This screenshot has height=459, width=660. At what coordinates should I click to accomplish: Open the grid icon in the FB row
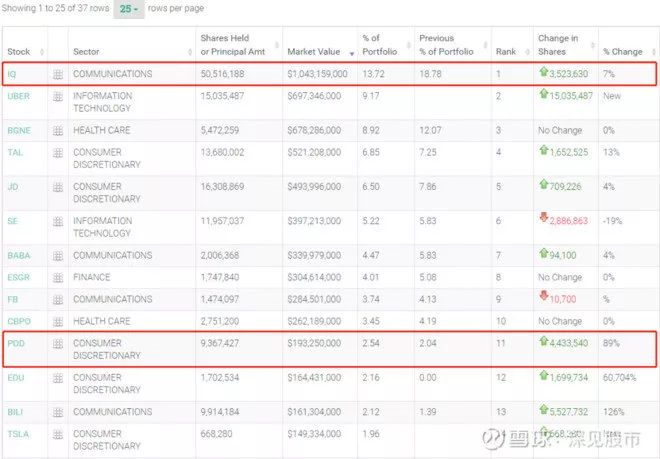point(58,300)
